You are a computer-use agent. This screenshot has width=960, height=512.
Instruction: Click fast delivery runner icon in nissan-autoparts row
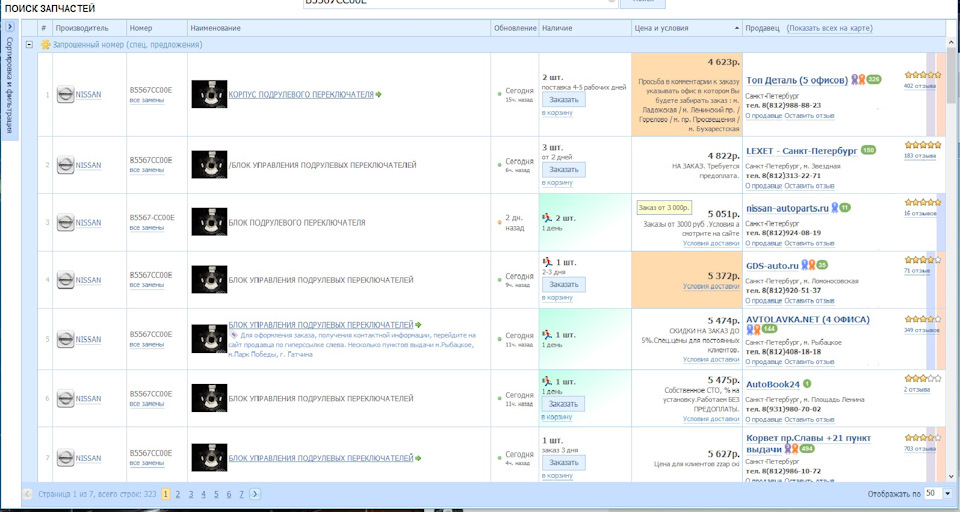(547, 217)
